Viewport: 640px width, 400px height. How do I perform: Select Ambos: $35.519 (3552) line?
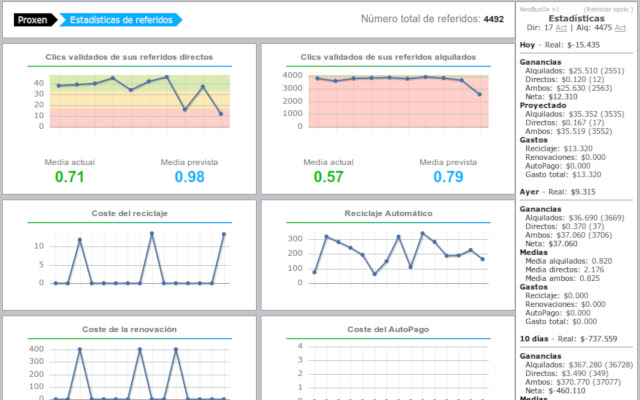[569, 131]
